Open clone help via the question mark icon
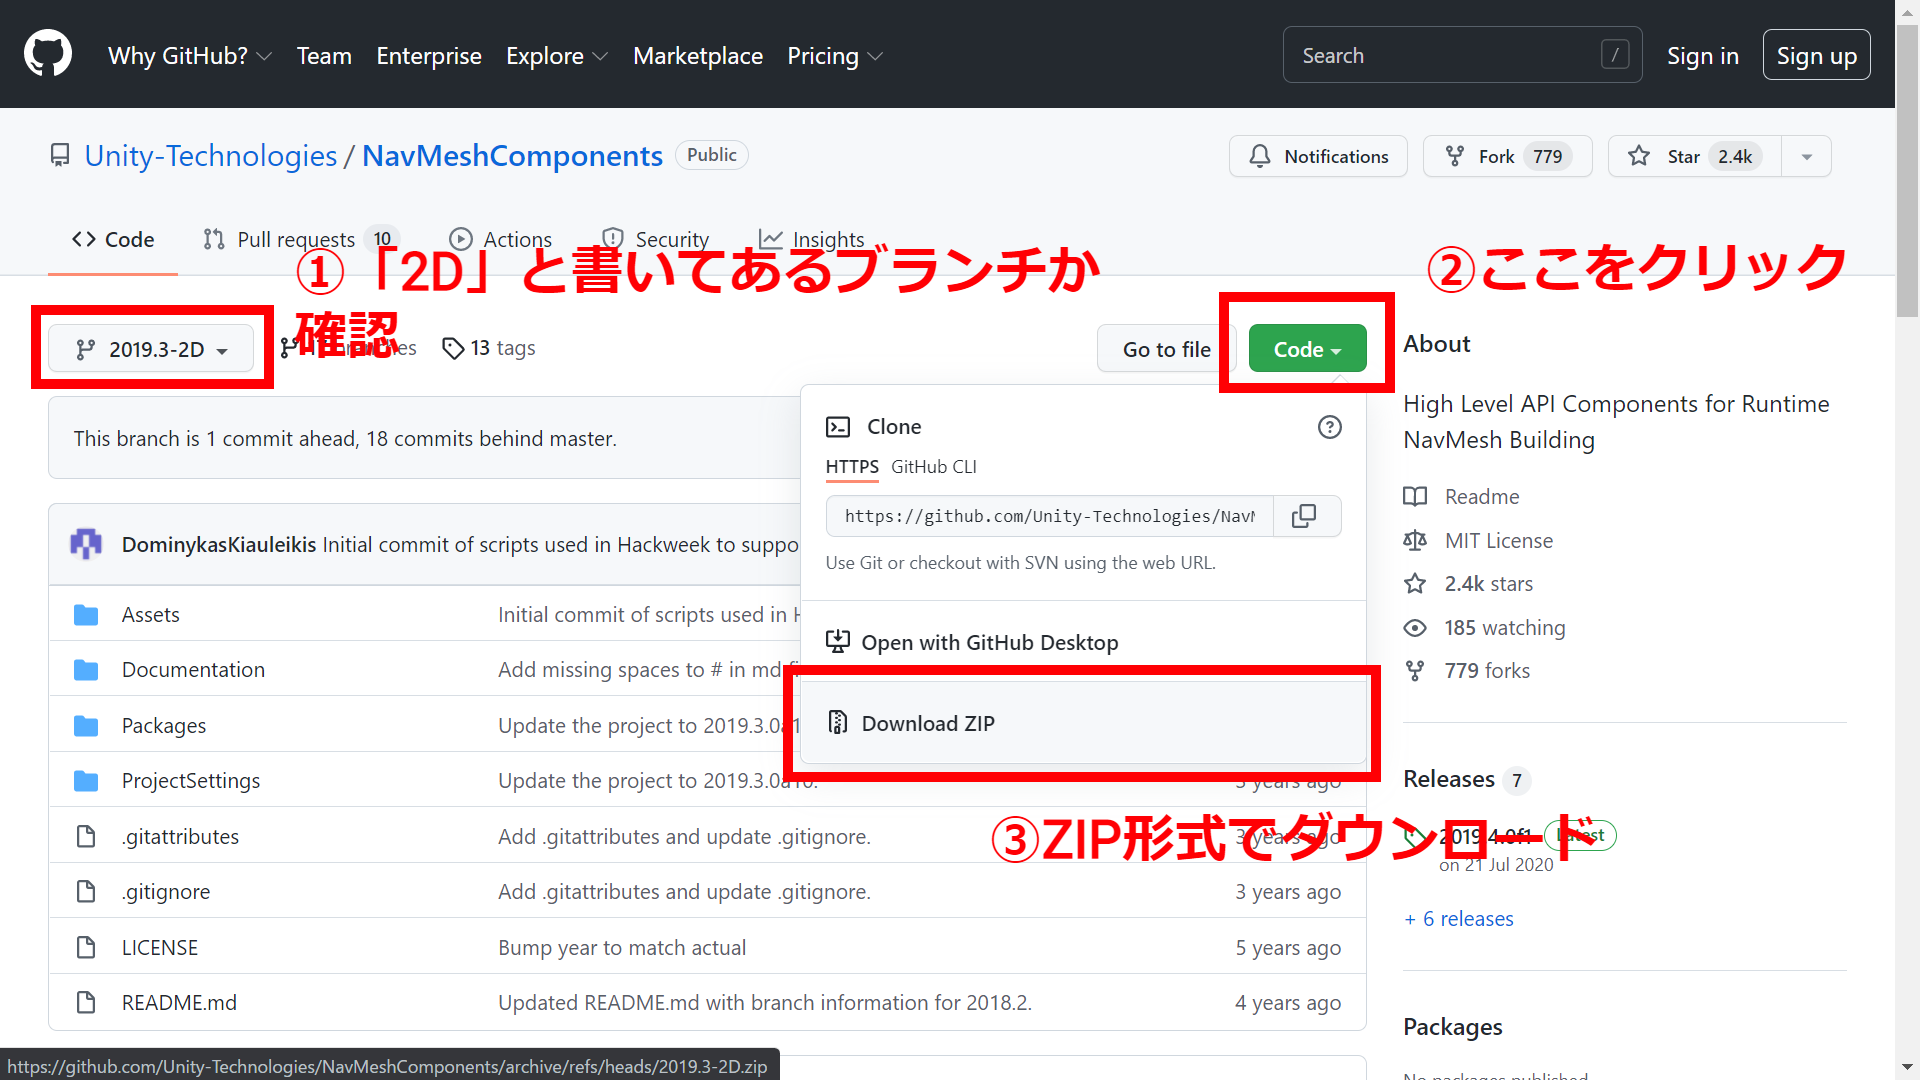 (1329, 427)
